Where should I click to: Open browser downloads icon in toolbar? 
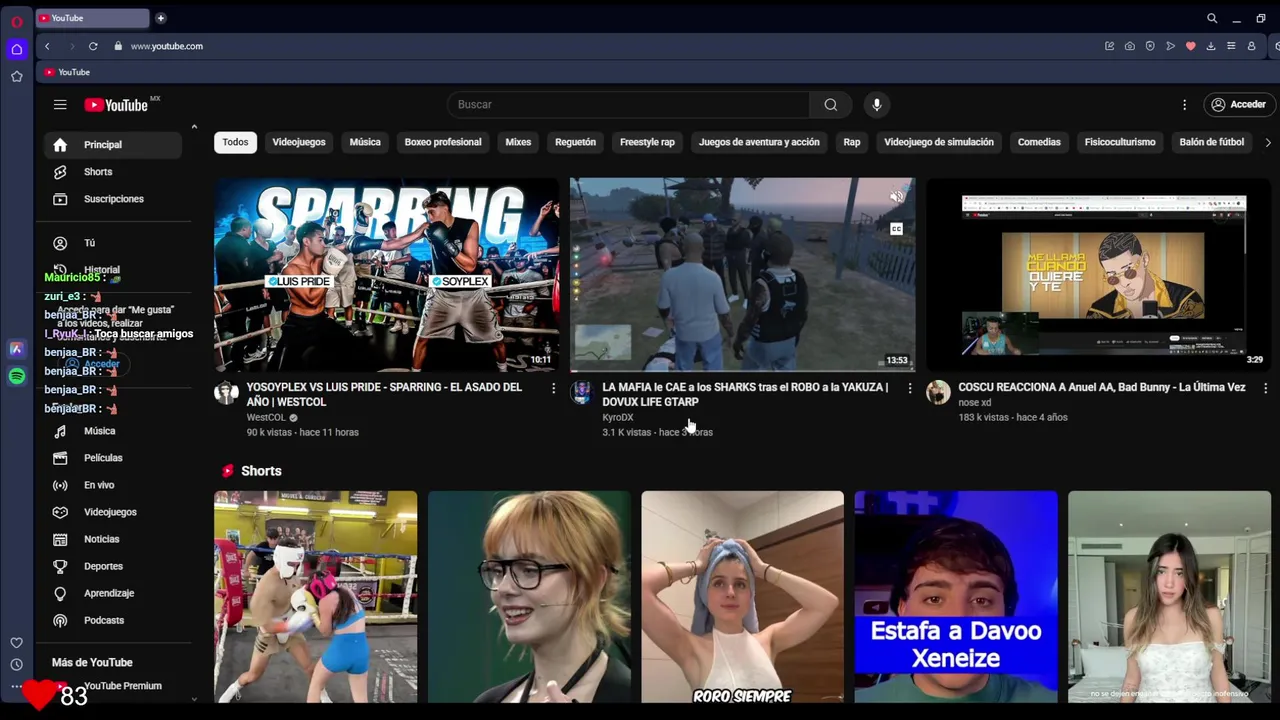coord(1210,46)
